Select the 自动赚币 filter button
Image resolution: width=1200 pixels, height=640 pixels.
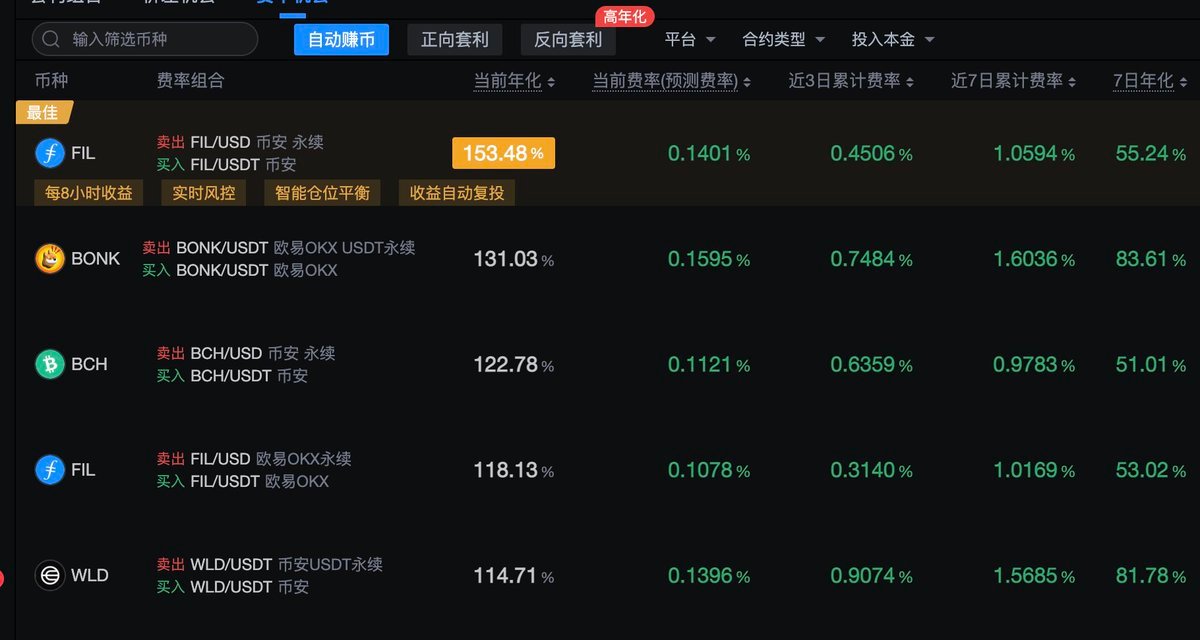pos(341,40)
